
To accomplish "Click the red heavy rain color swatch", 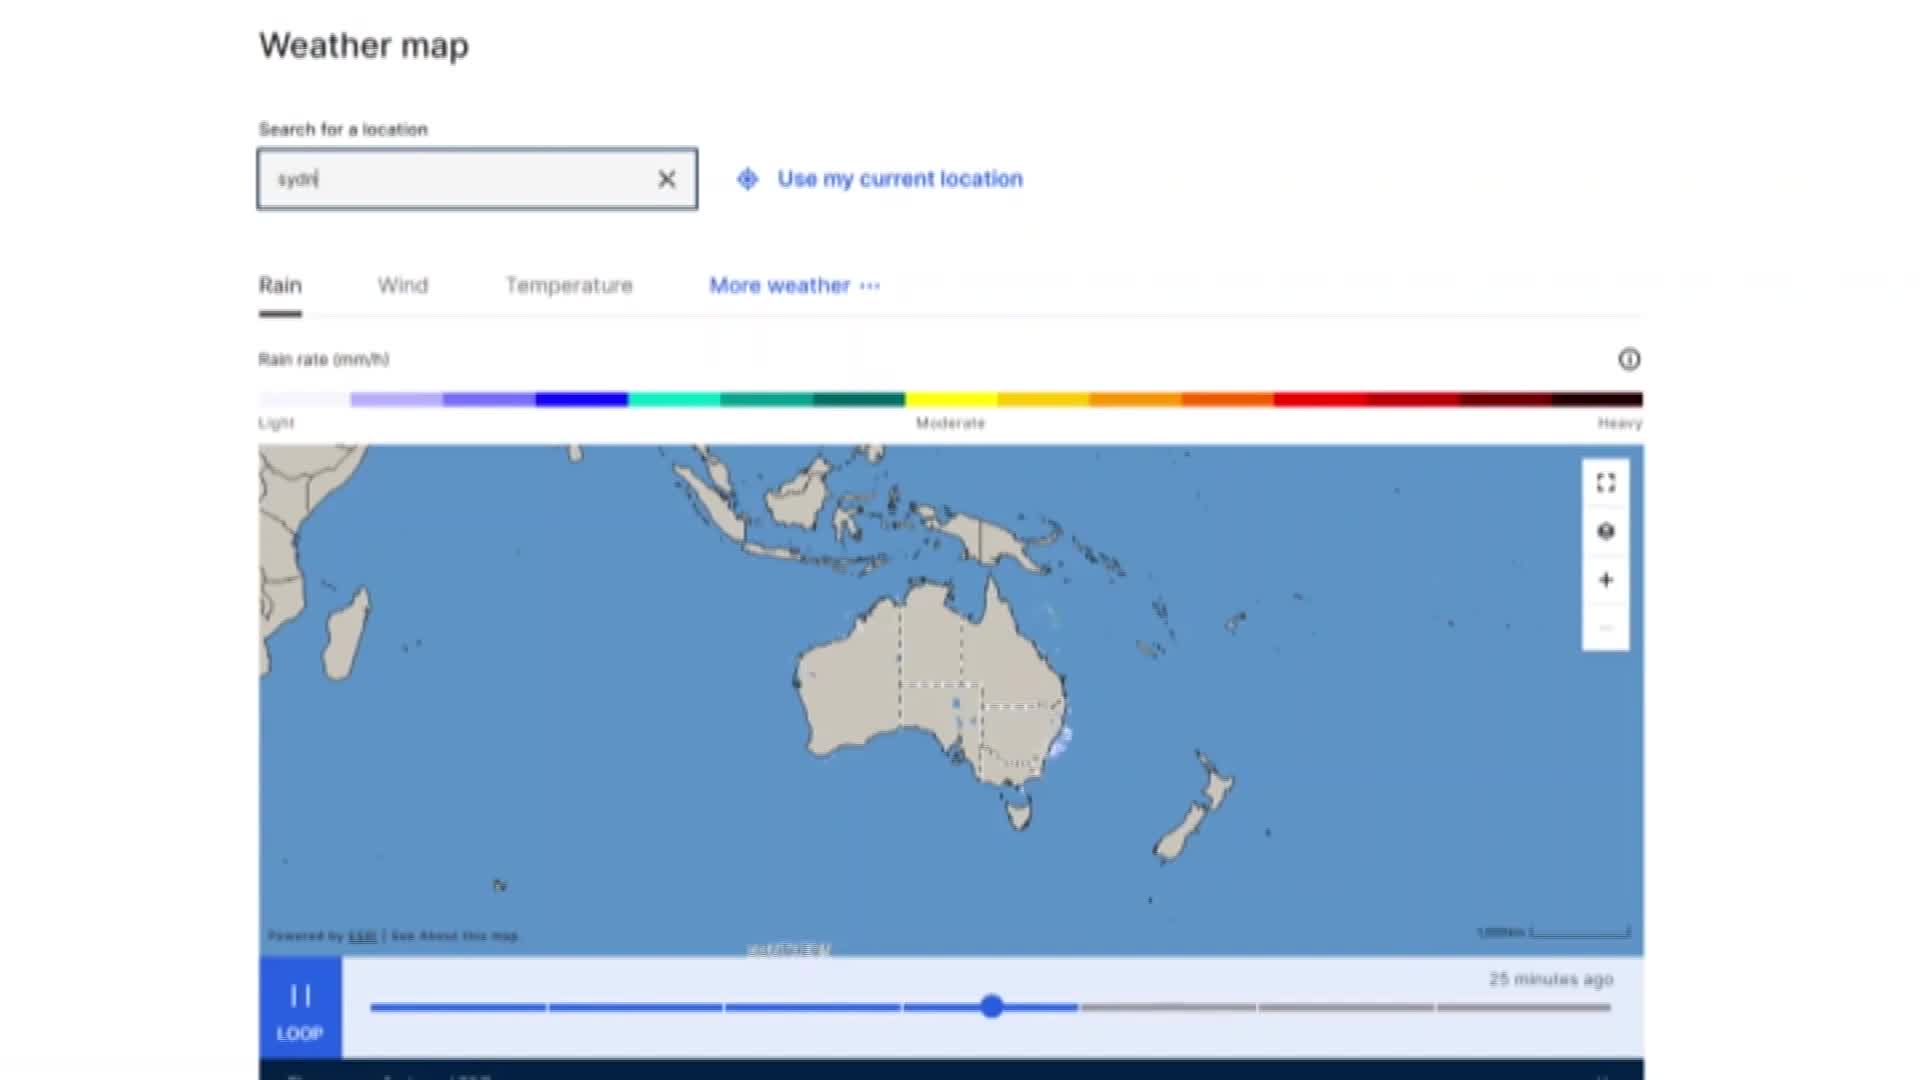I will tap(1320, 399).
